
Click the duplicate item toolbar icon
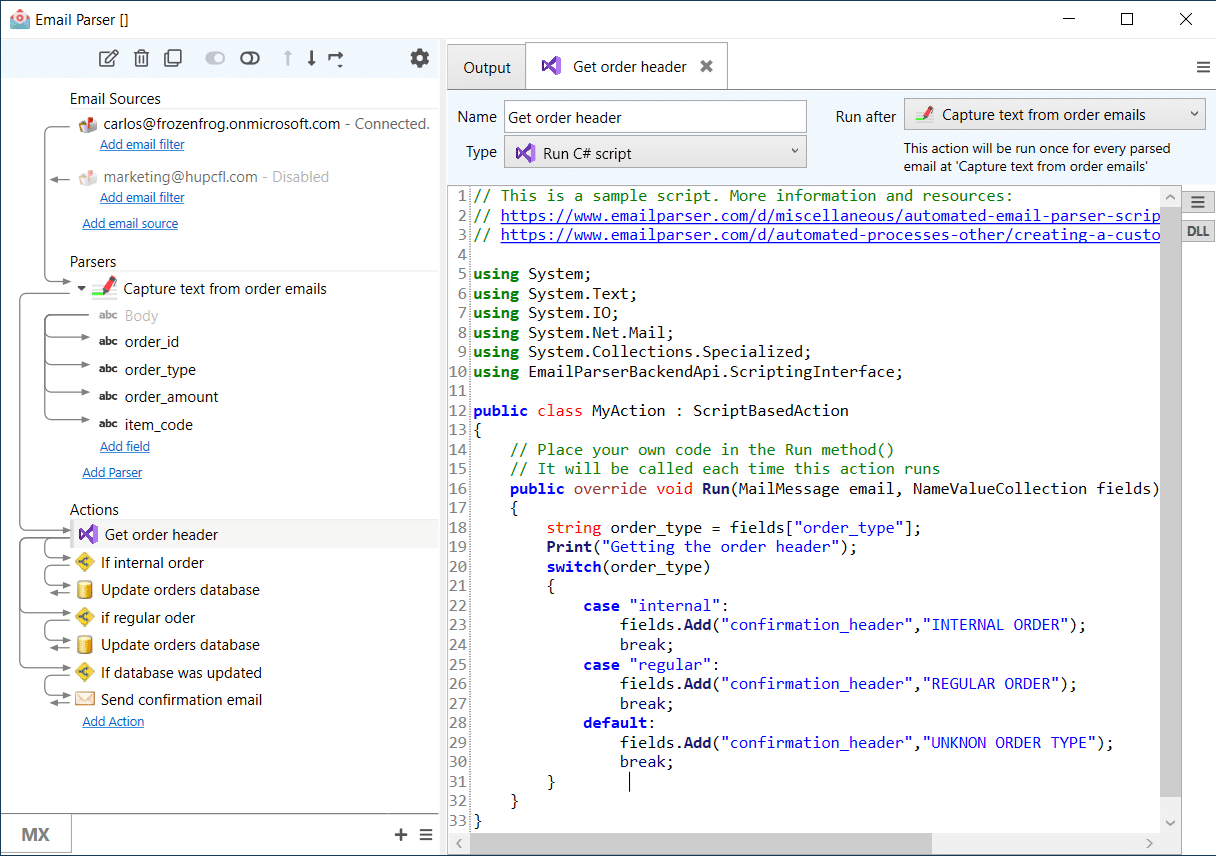[173, 58]
